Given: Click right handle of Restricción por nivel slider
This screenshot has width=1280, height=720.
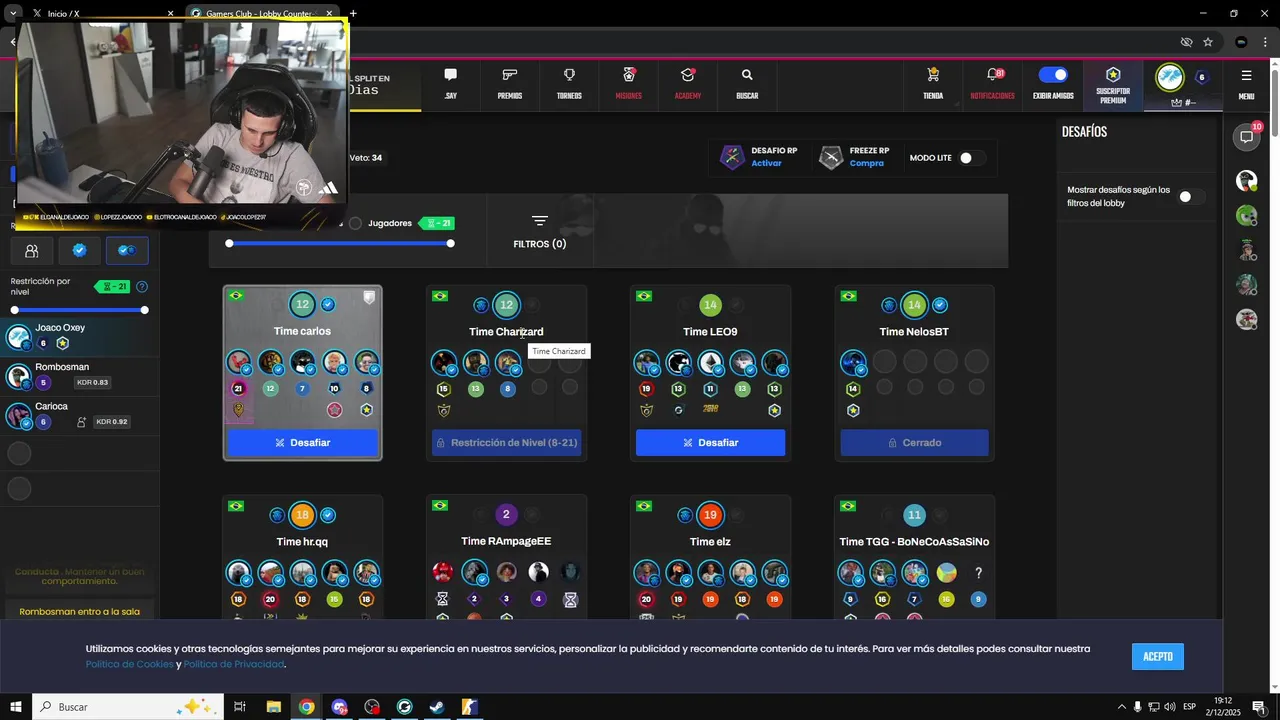Looking at the screenshot, I should point(145,310).
